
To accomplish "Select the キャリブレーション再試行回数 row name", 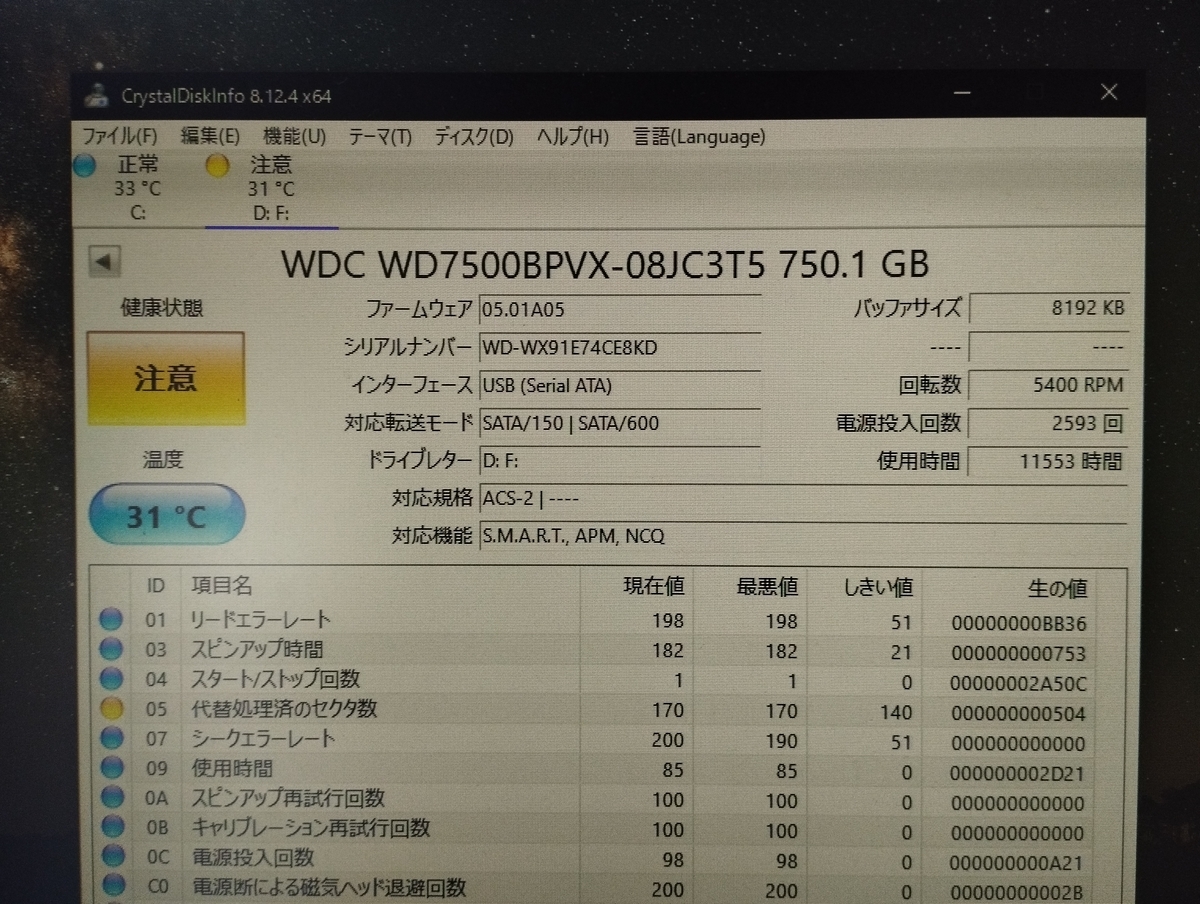I will click(311, 828).
